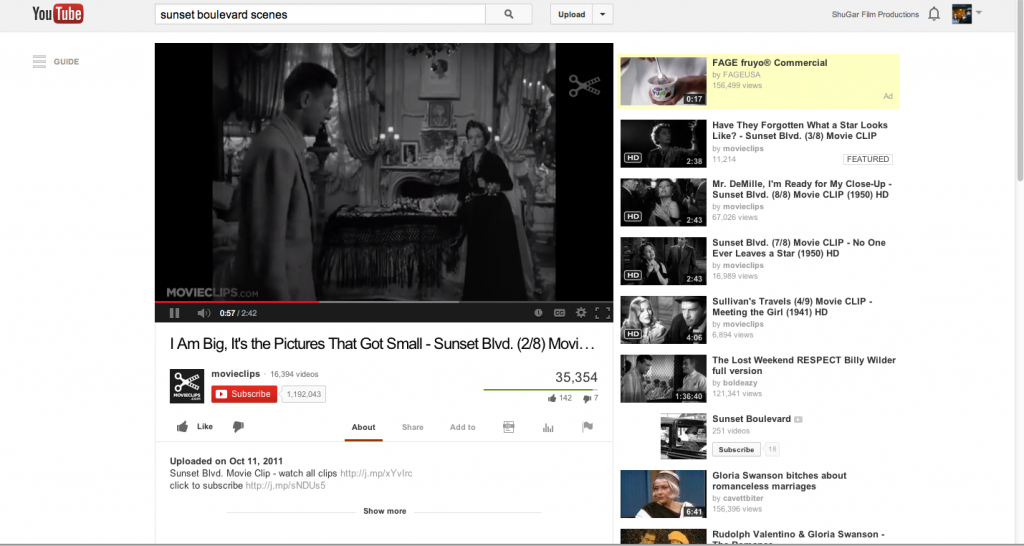Expand the Upload dropdown arrow

click(x=603, y=14)
